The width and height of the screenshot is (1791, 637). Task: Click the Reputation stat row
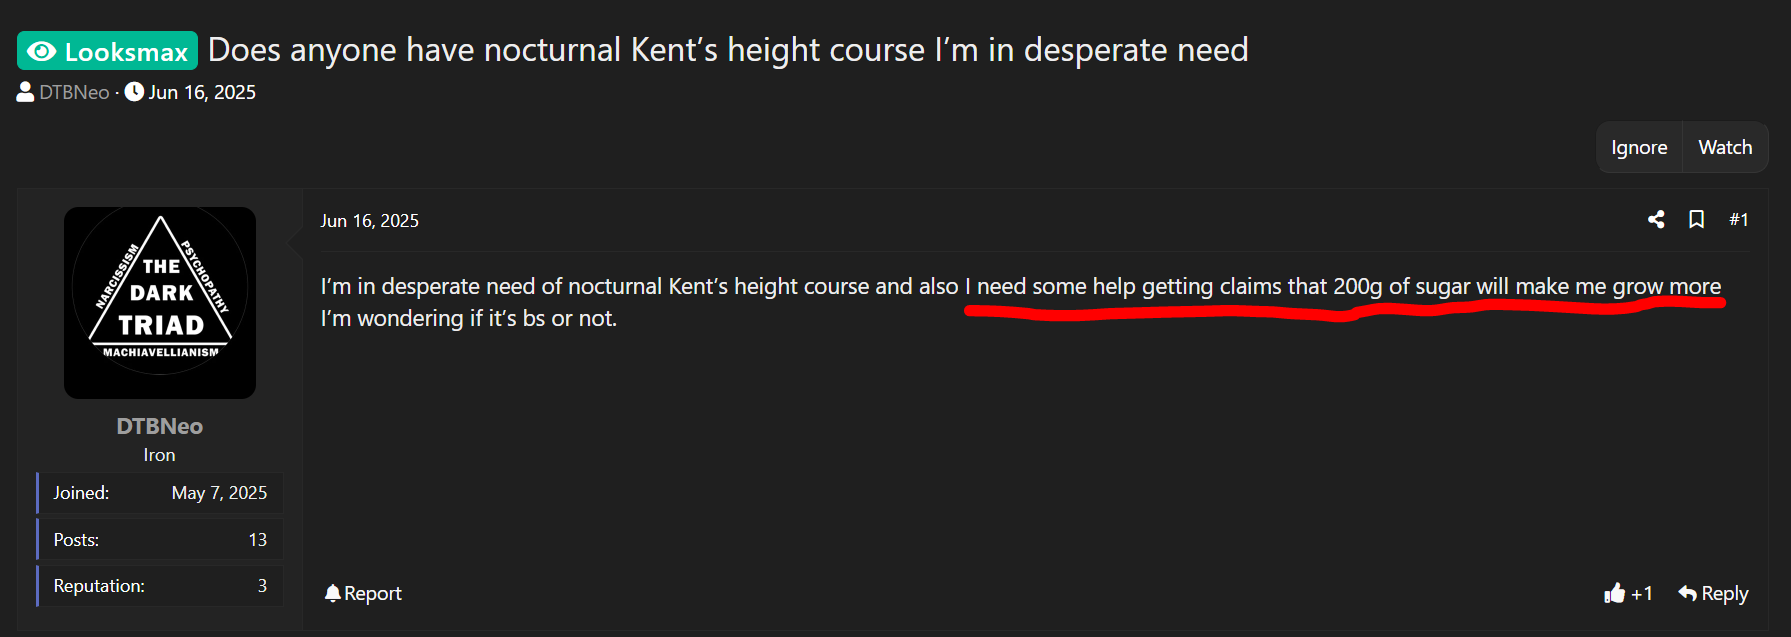[x=160, y=586]
